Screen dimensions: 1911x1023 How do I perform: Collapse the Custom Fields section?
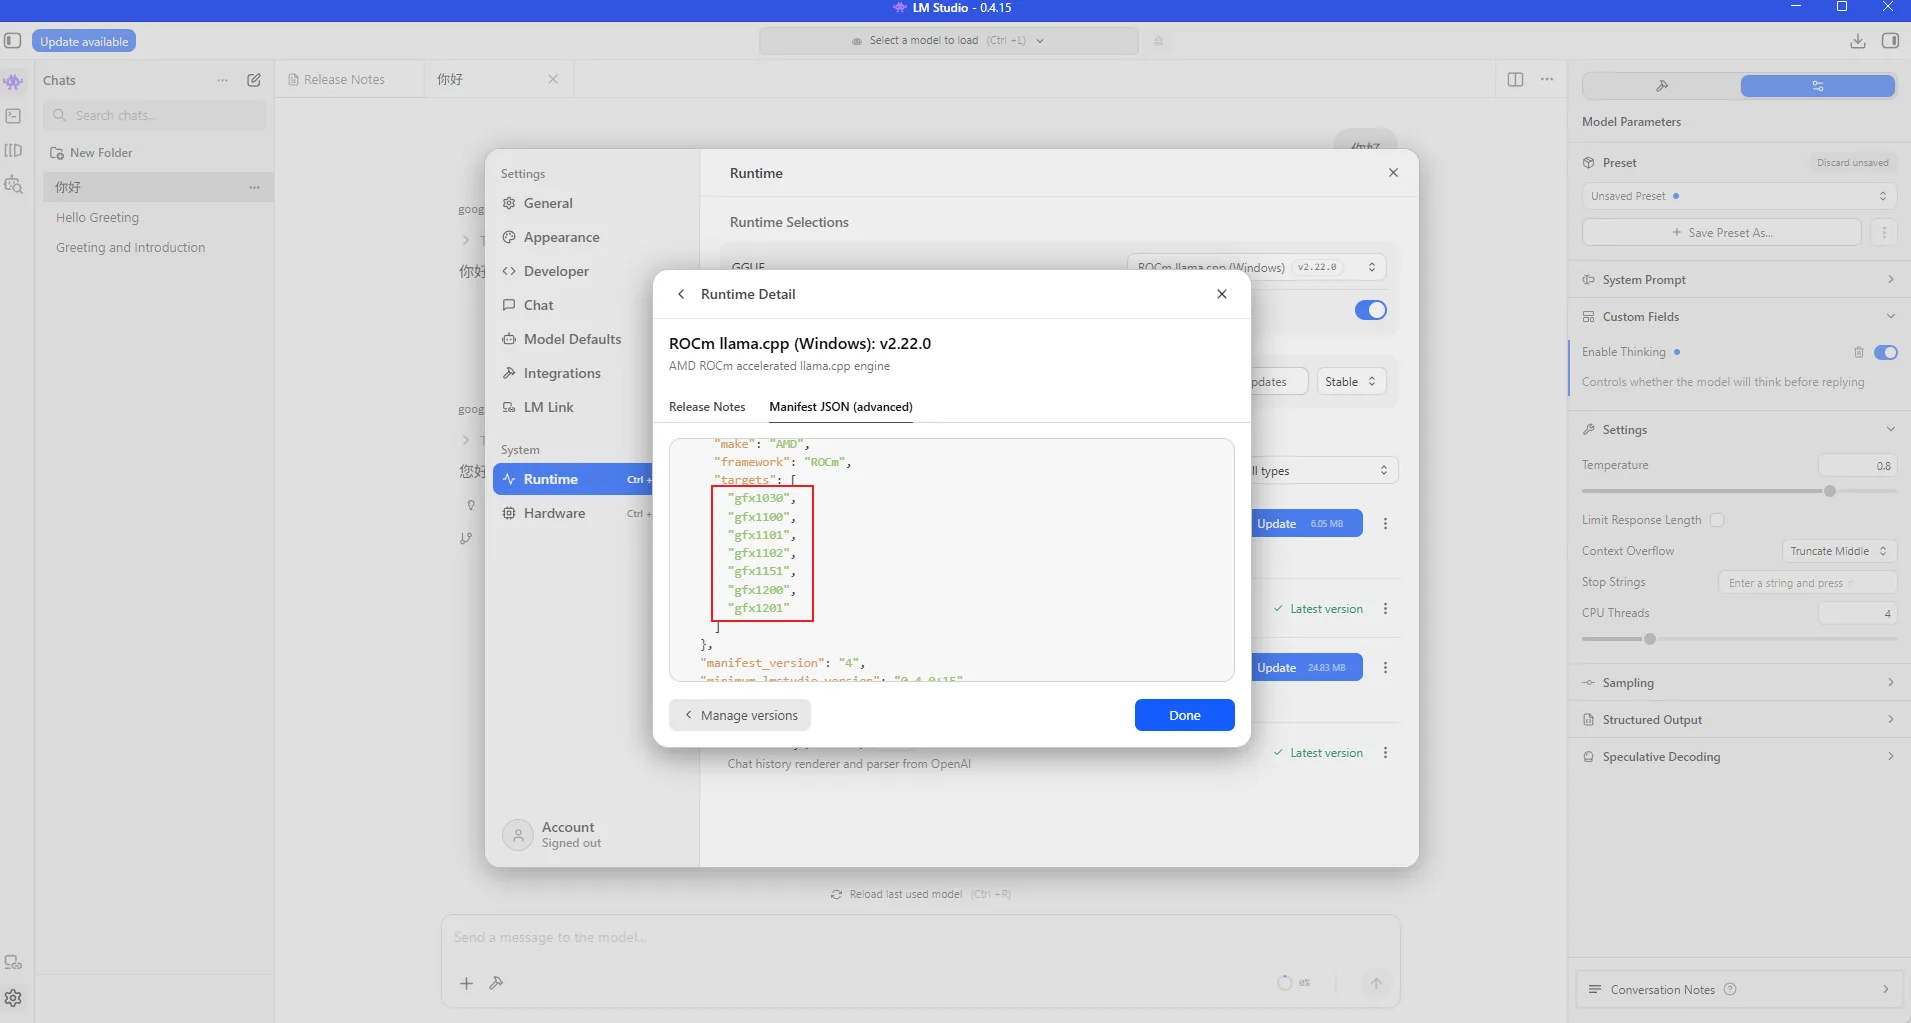[x=1738, y=317]
